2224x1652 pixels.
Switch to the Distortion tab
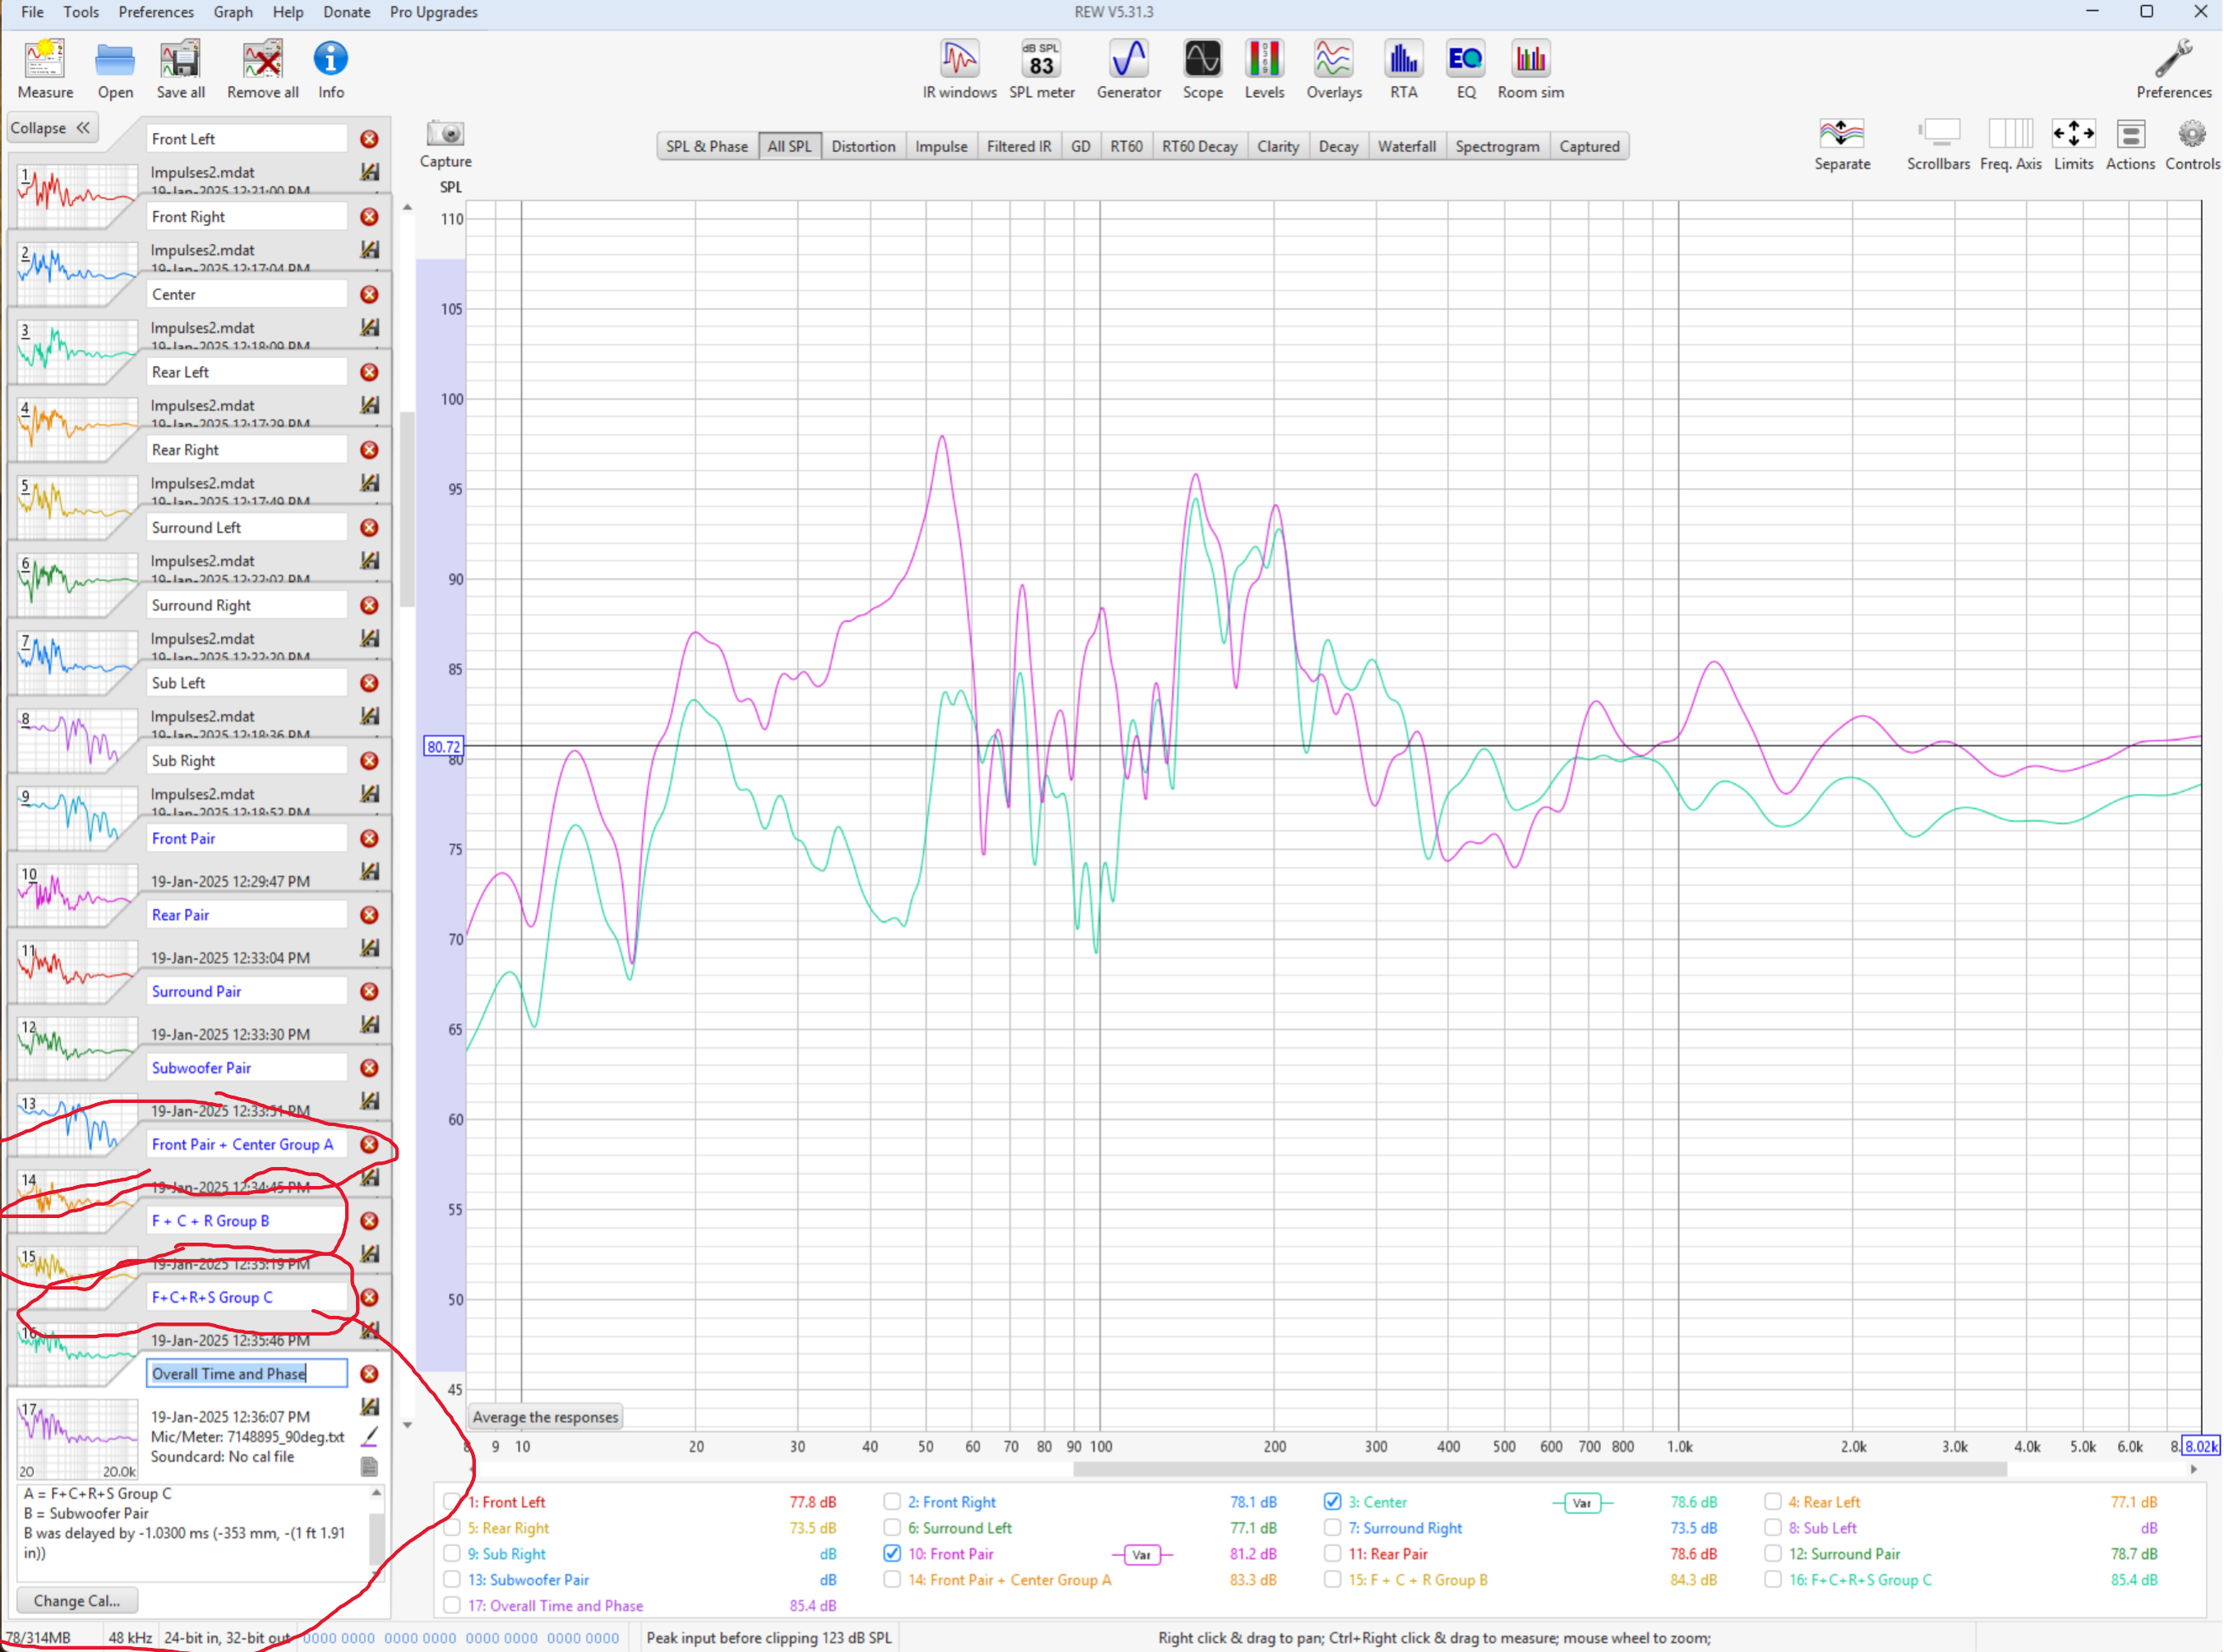click(x=864, y=146)
